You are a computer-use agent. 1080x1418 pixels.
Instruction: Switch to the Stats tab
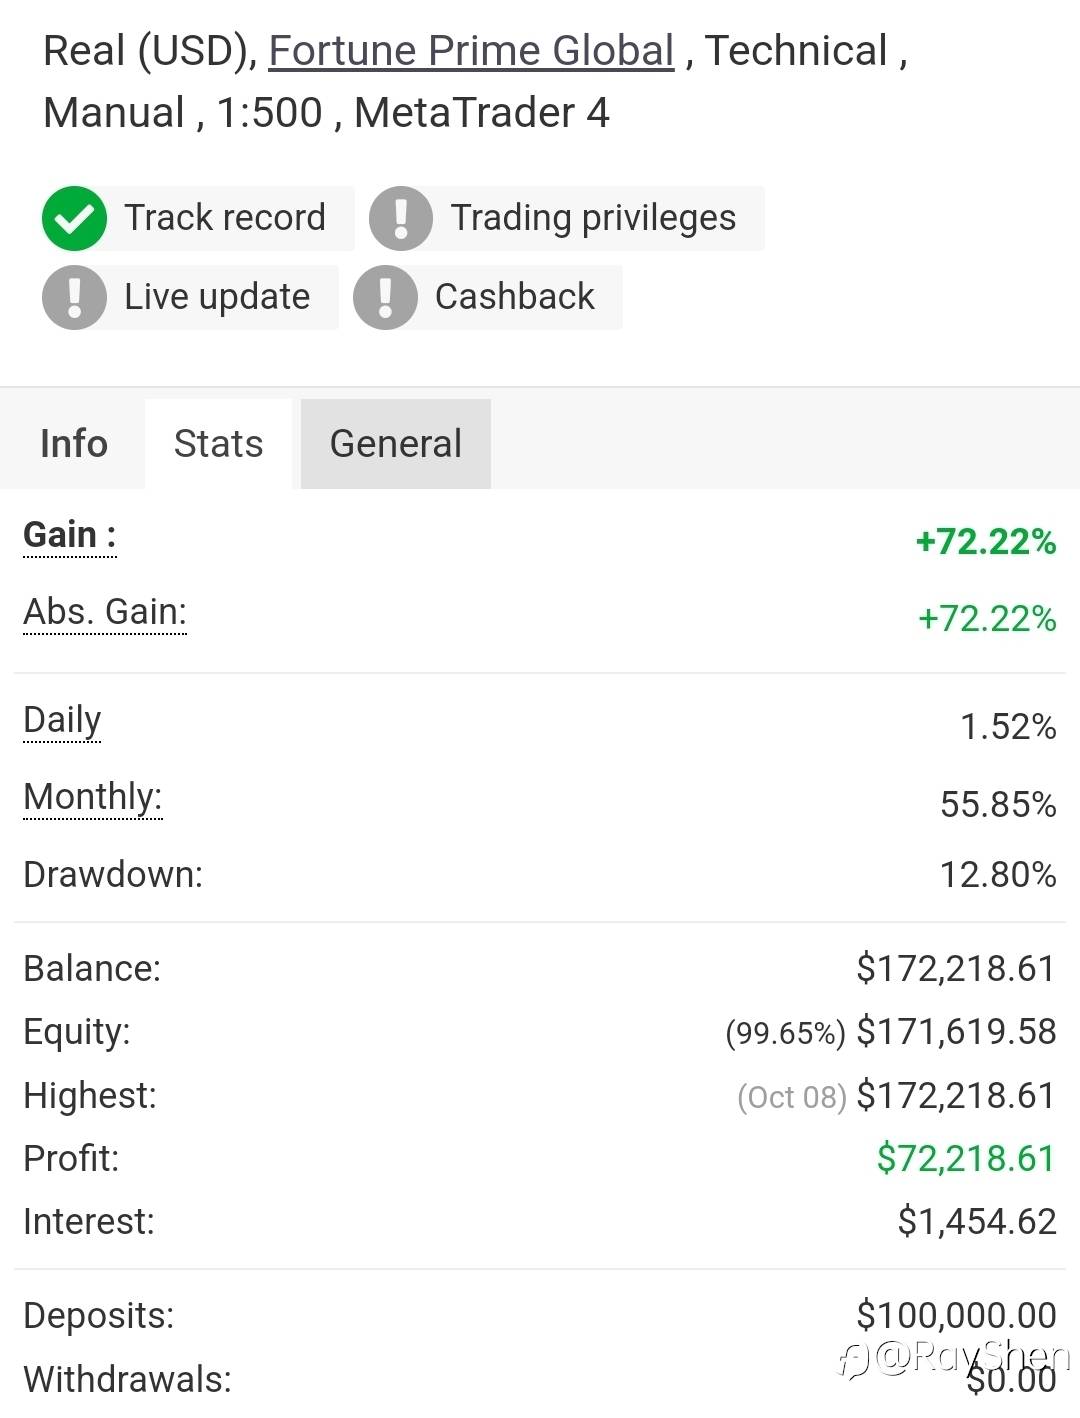(218, 444)
